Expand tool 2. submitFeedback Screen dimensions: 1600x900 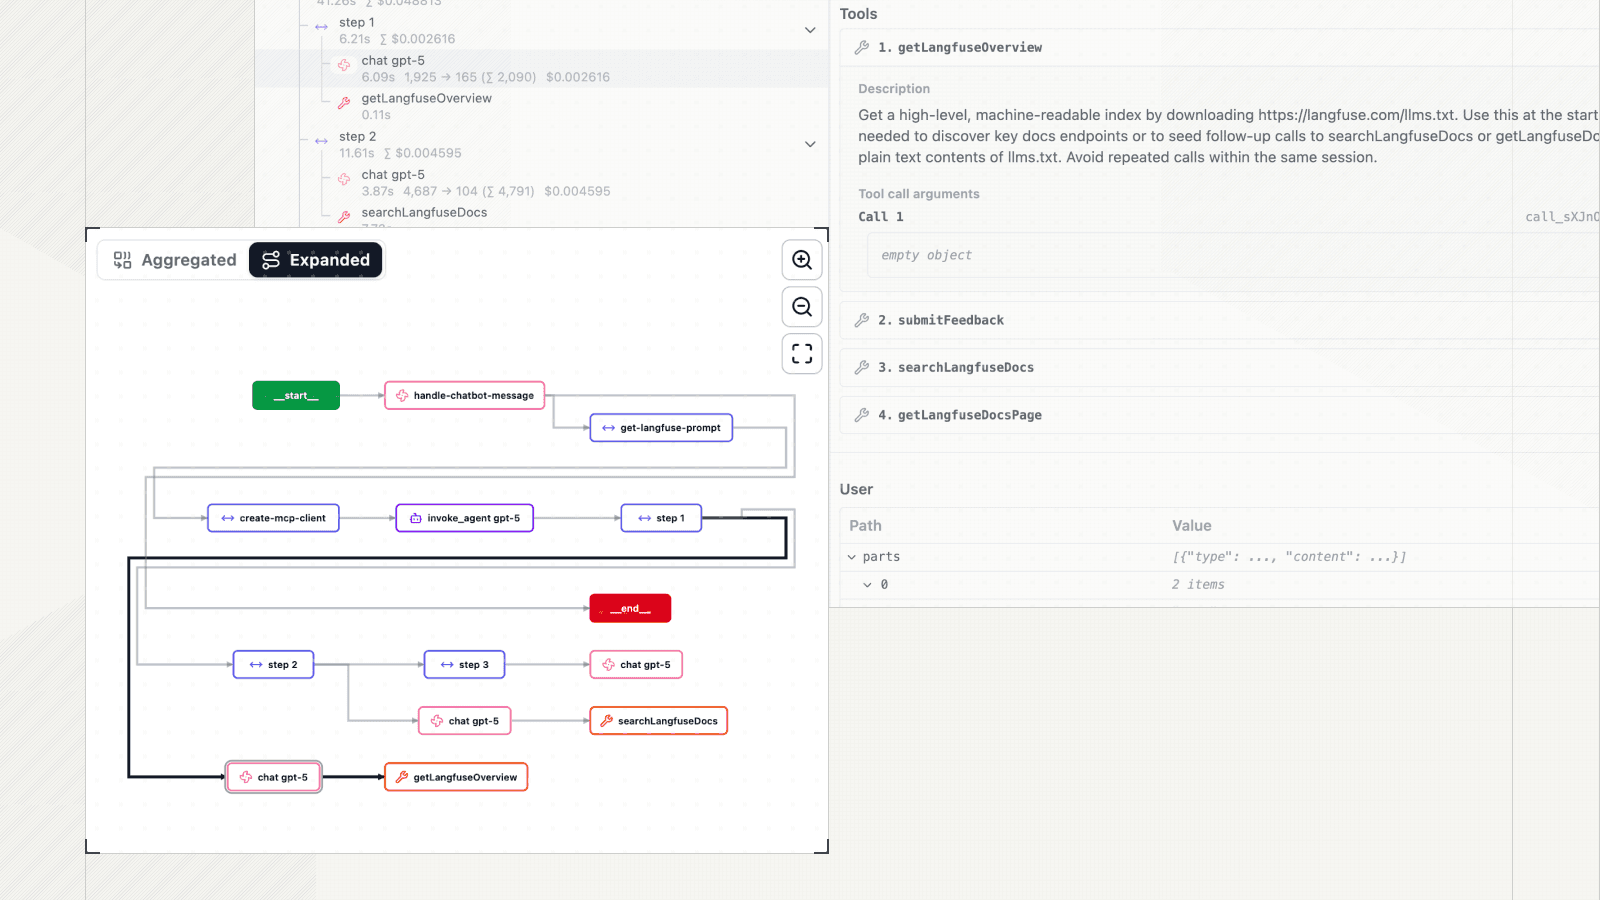point(1219,320)
